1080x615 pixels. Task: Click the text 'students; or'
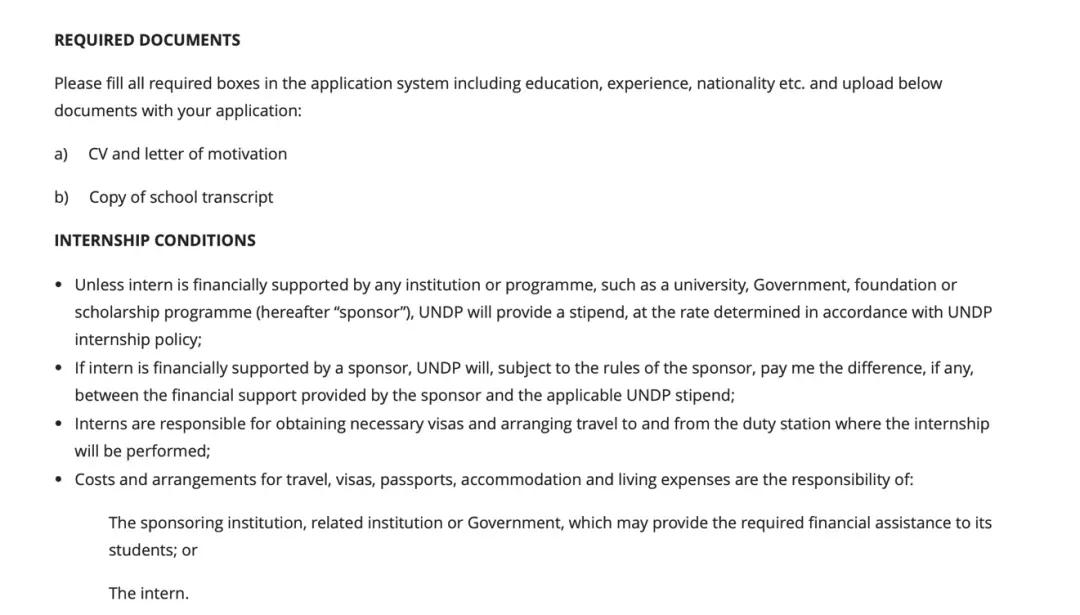pos(153,550)
